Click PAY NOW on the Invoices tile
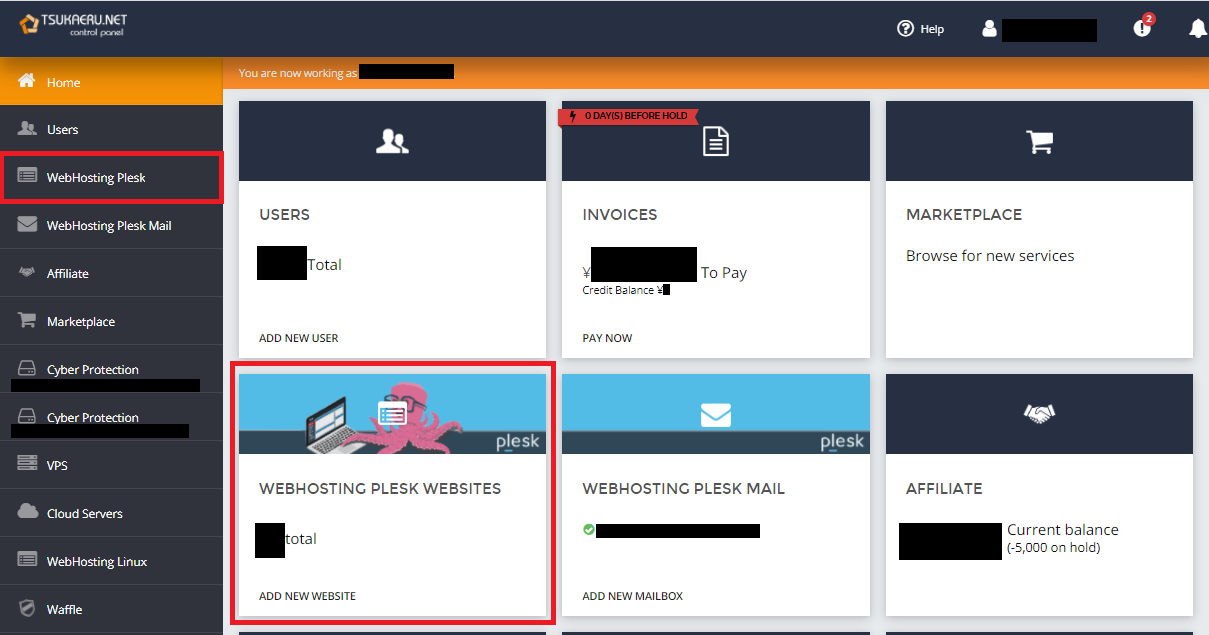This screenshot has height=635, width=1209. [606, 337]
